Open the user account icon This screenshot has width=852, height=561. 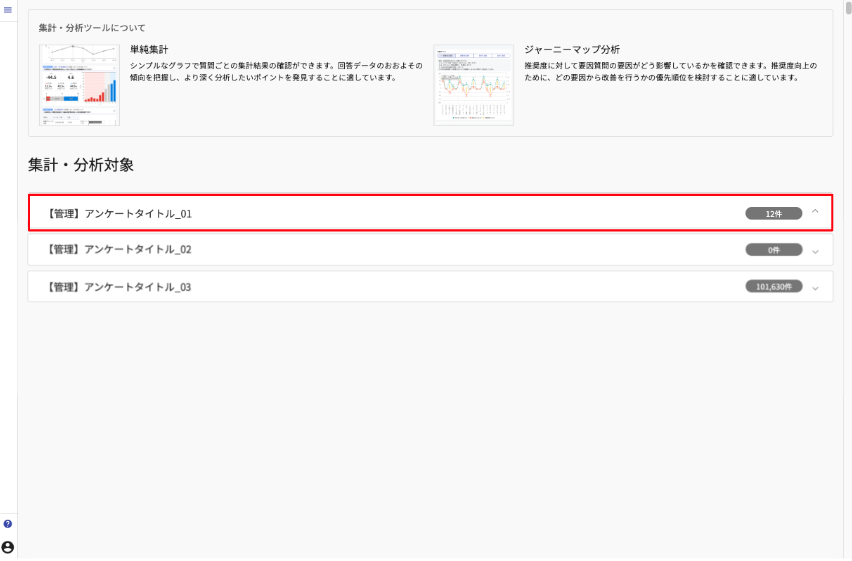point(8,547)
